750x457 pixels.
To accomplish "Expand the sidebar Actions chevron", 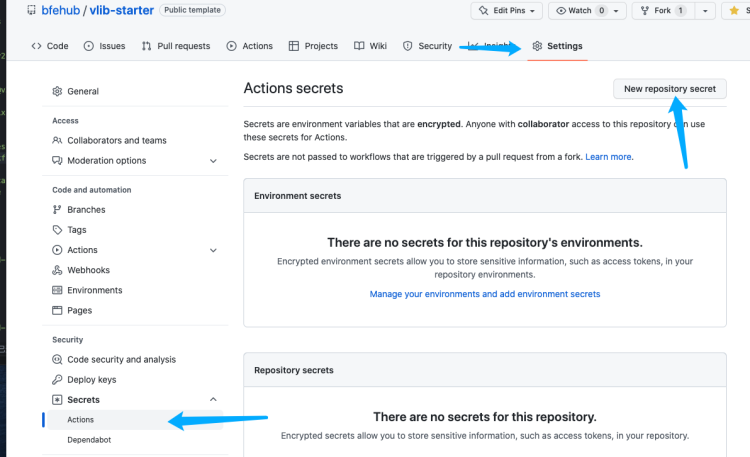I will click(213, 250).
